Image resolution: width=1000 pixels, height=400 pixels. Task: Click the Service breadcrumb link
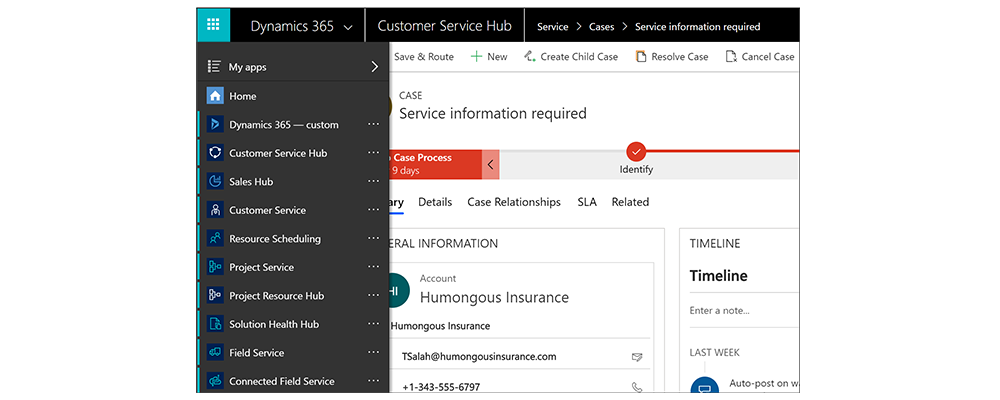552,27
